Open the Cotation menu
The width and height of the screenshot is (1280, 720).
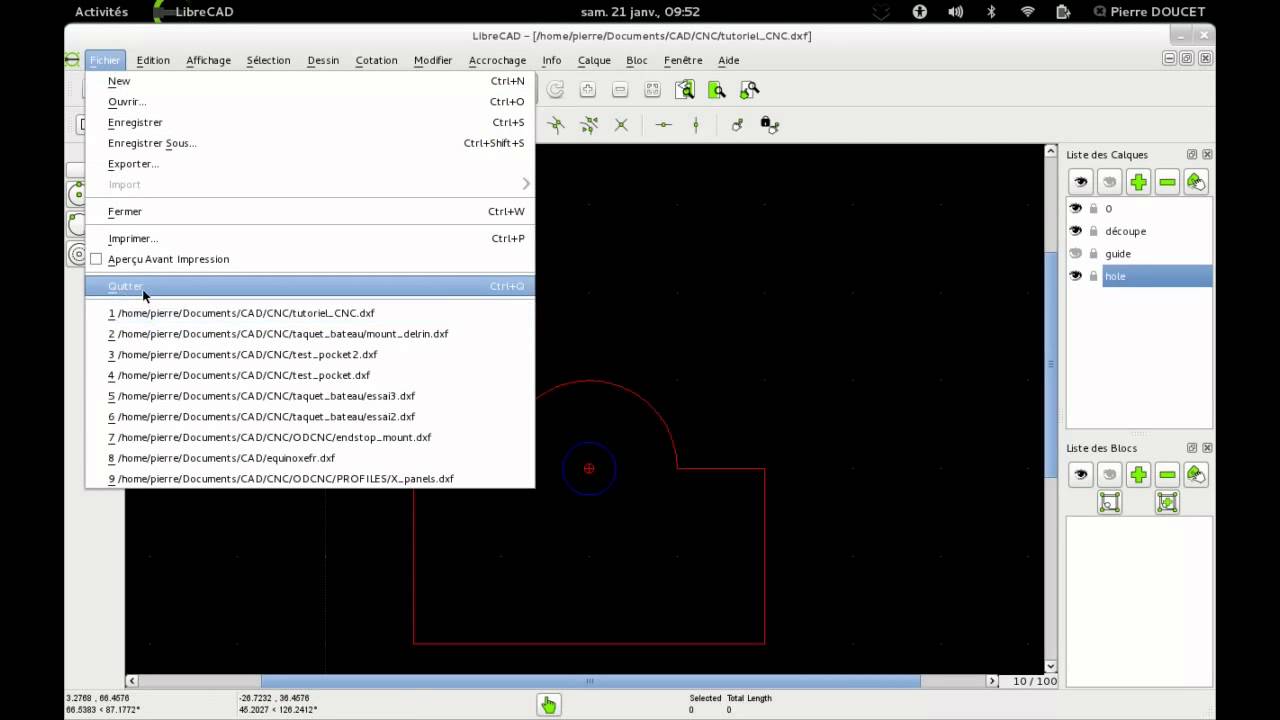[376, 60]
